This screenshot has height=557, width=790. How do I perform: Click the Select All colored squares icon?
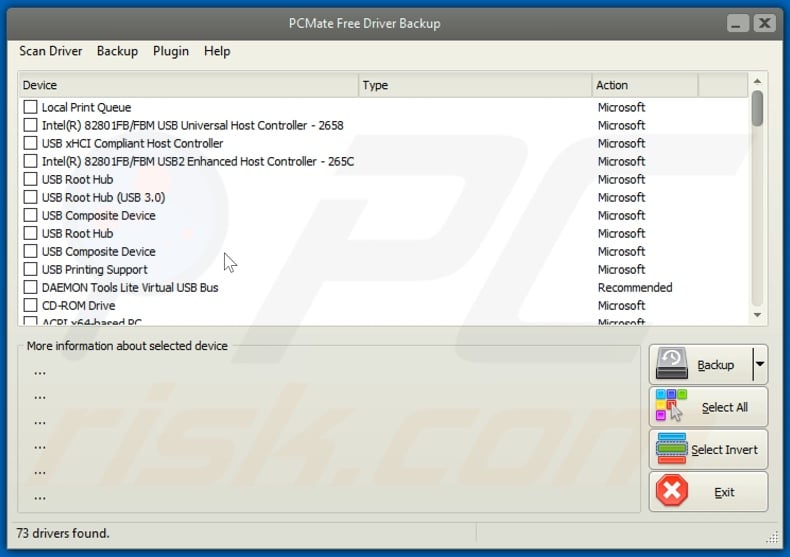point(672,407)
